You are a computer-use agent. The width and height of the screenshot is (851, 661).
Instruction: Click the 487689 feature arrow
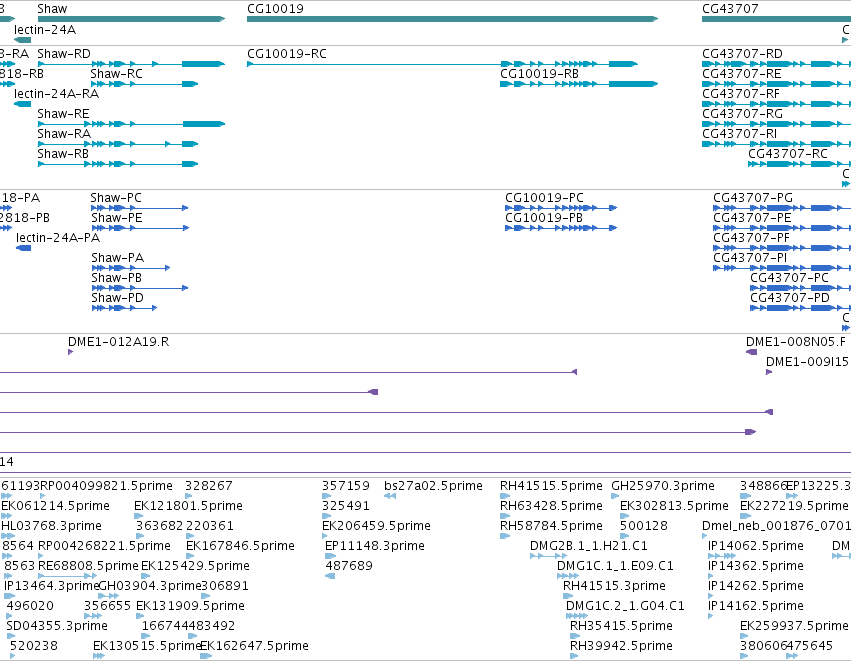pyautogui.click(x=330, y=576)
